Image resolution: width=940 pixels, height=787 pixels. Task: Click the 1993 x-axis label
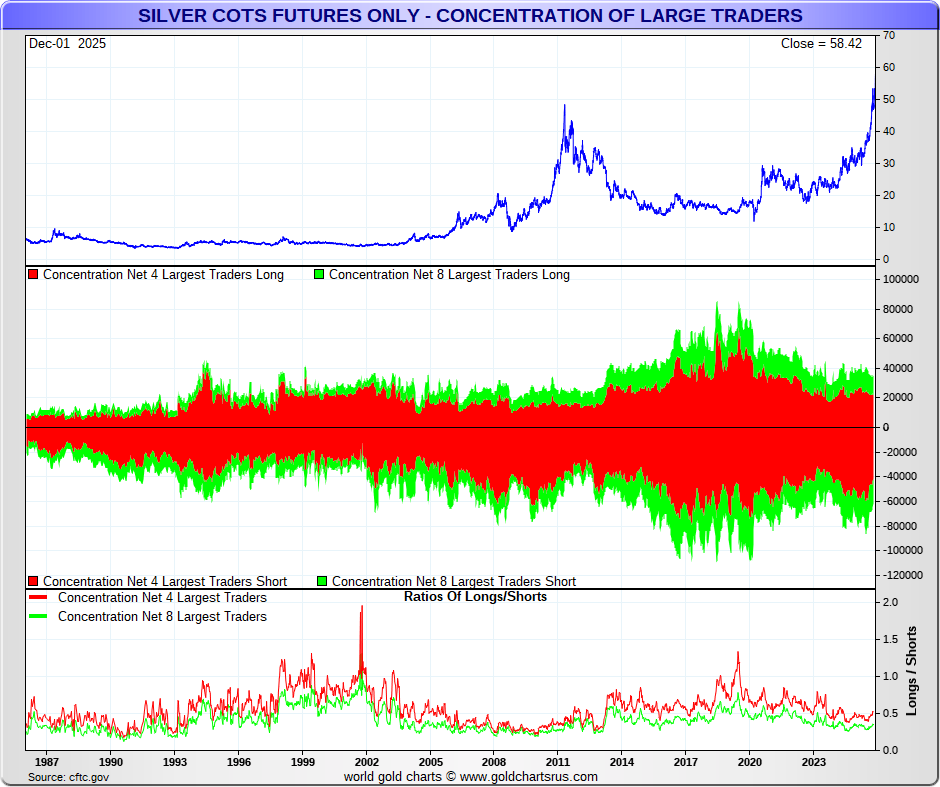pyautogui.click(x=174, y=762)
